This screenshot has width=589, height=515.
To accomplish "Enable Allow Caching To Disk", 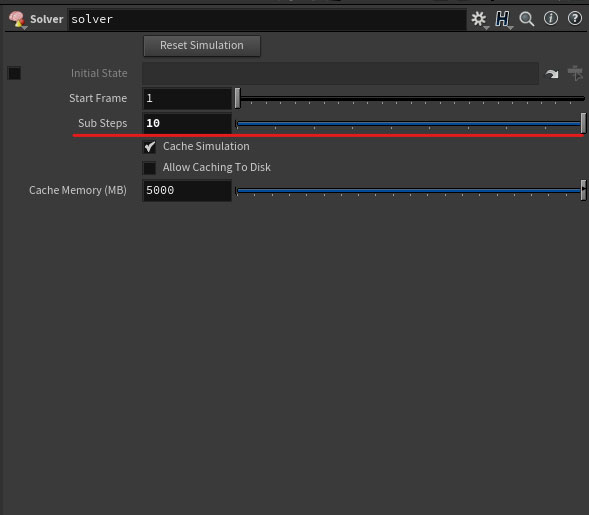I will point(150,168).
